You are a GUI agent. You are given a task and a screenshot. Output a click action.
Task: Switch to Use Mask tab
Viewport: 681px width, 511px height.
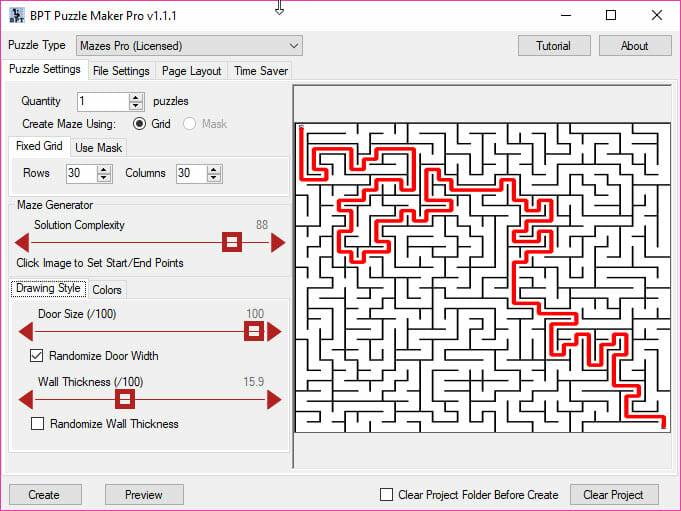[99, 148]
